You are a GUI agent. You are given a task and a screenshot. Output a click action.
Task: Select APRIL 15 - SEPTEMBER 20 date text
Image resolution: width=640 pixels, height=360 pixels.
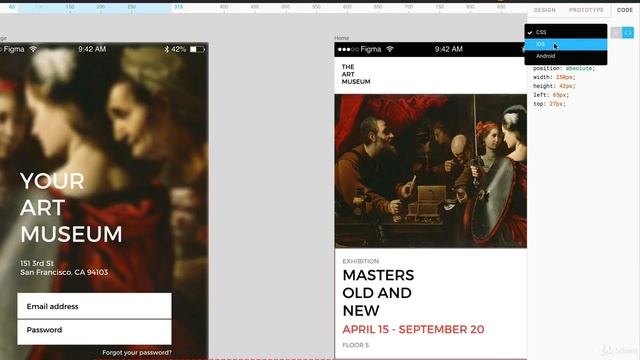[x=413, y=329]
